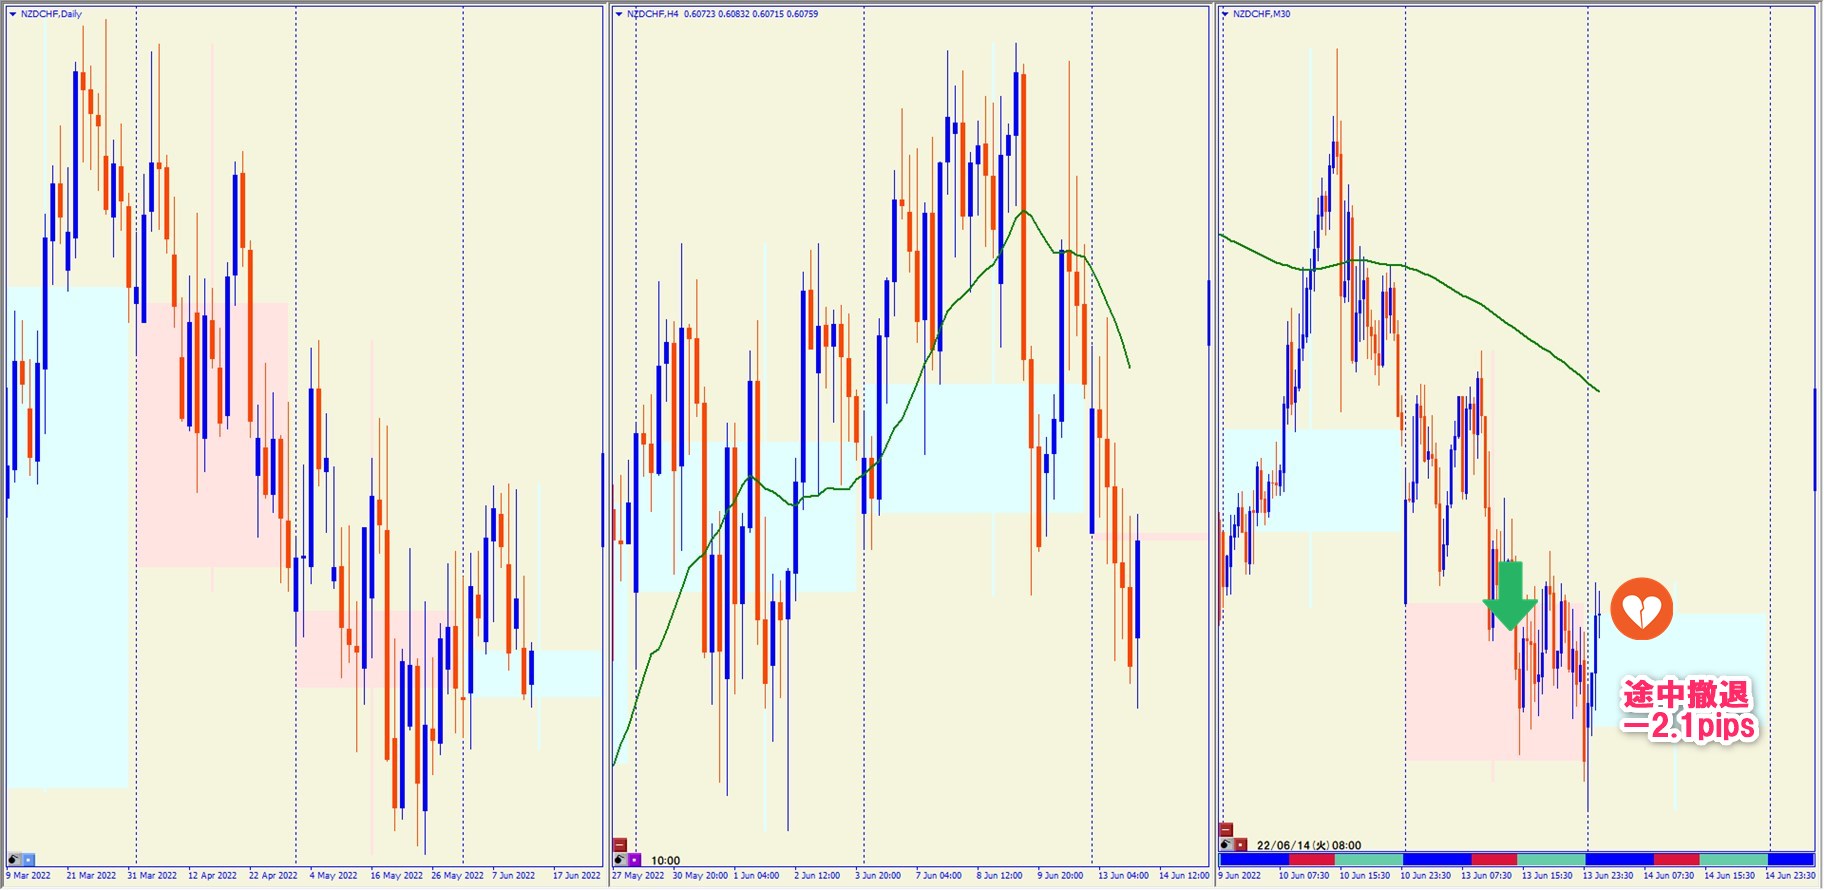Click the 22/06/14 08:00 time label
Image resolution: width=1824 pixels, height=890 pixels.
1308,845
